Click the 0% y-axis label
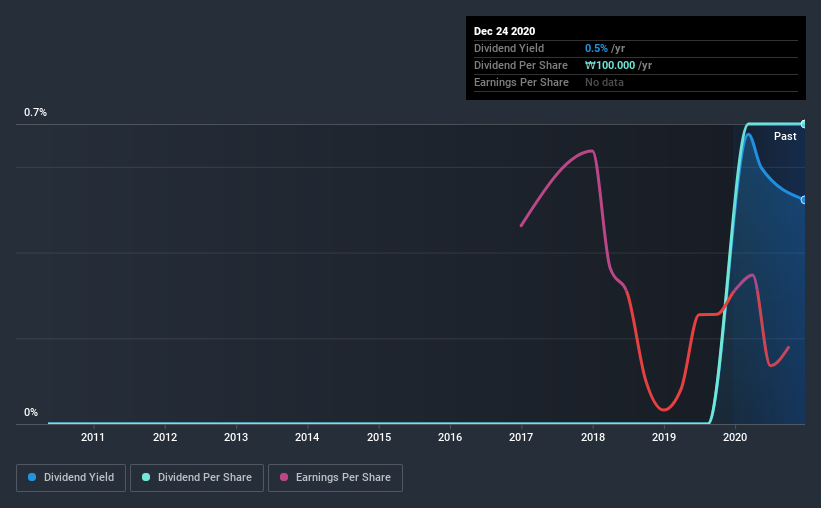Image resolution: width=821 pixels, height=508 pixels. point(31,413)
